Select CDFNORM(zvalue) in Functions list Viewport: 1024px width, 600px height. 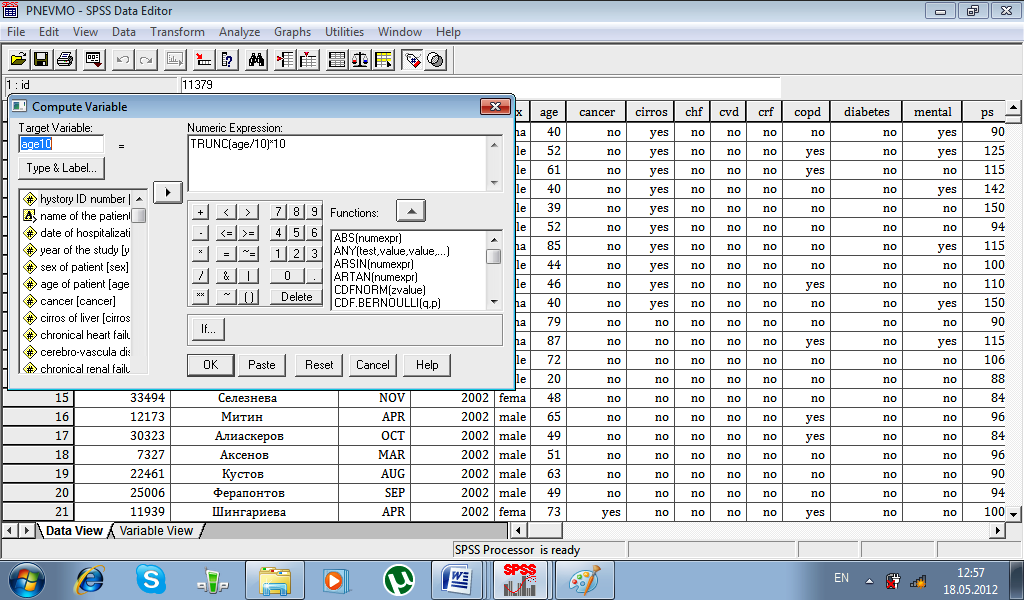click(379, 290)
